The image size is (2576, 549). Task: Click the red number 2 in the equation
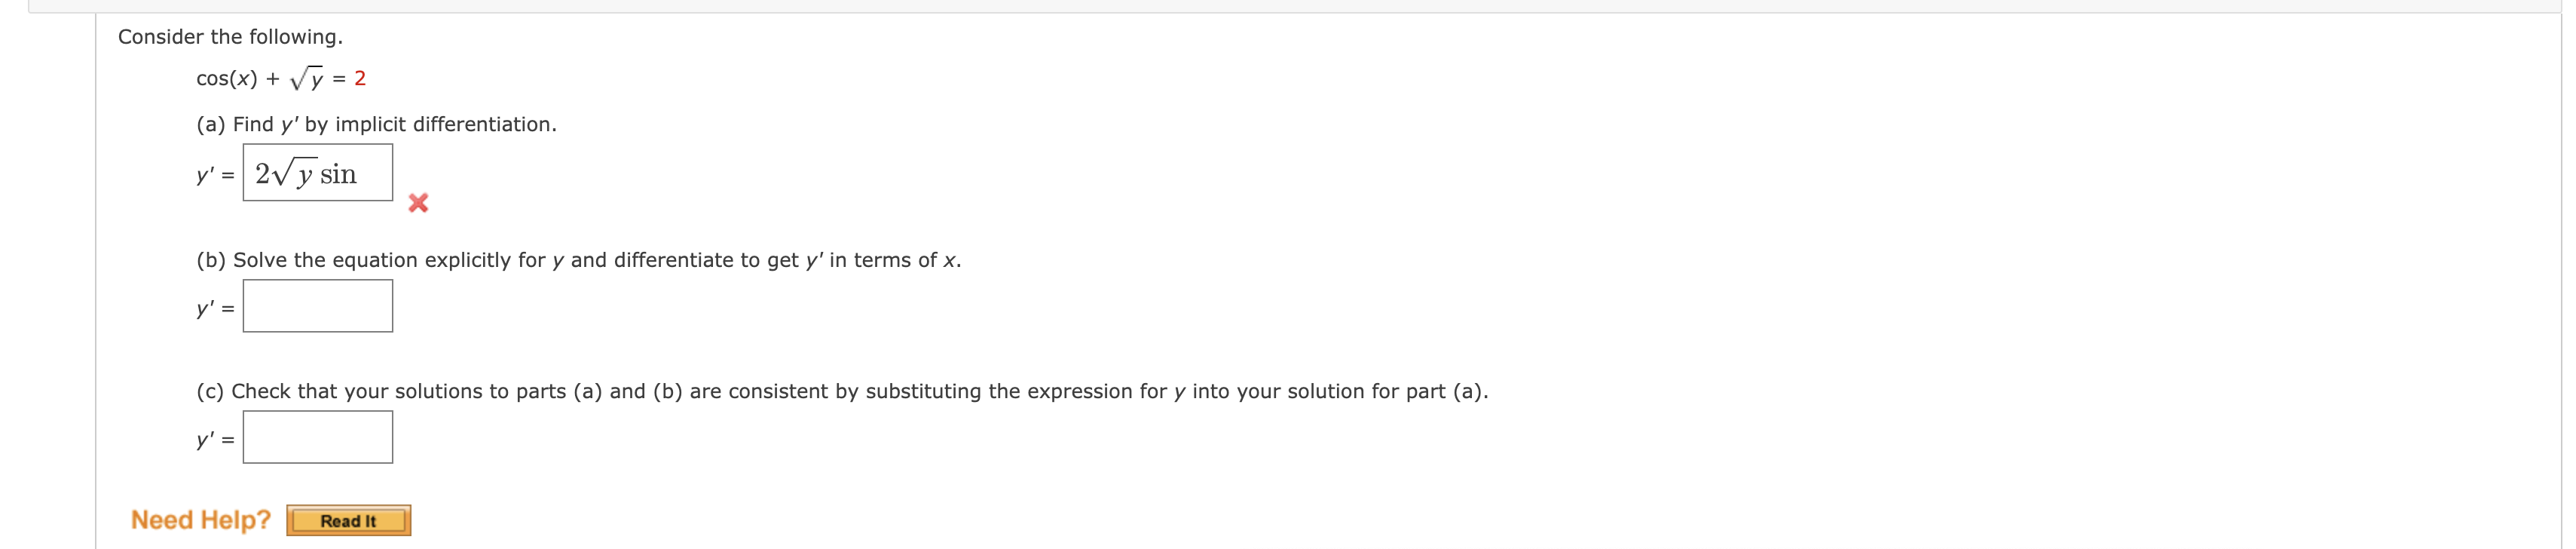point(361,77)
